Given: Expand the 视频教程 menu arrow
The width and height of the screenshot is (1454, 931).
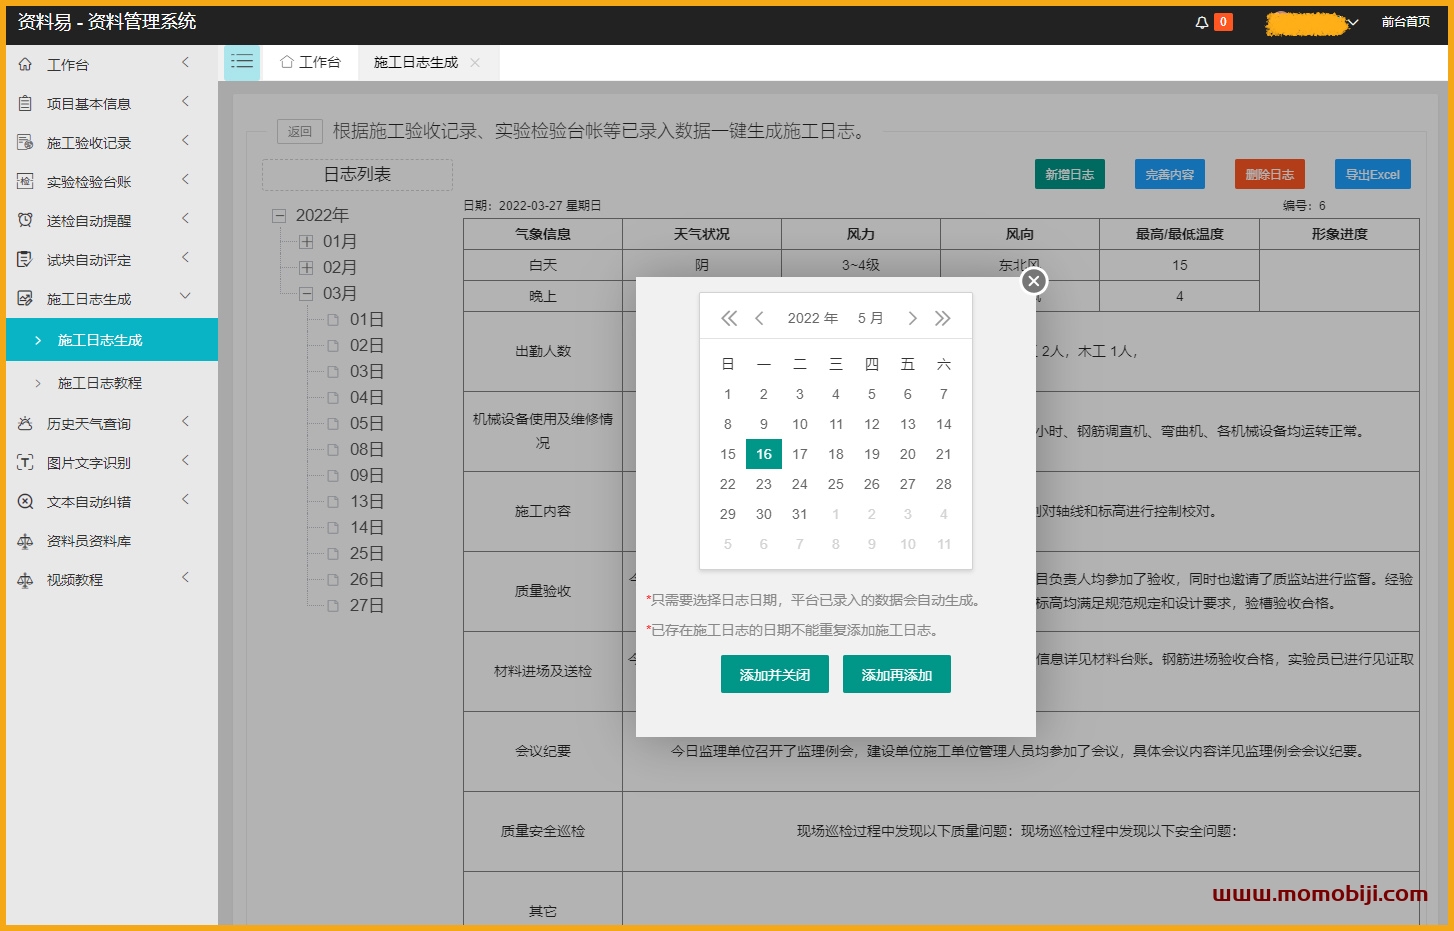Looking at the screenshot, I should pyautogui.click(x=185, y=577).
